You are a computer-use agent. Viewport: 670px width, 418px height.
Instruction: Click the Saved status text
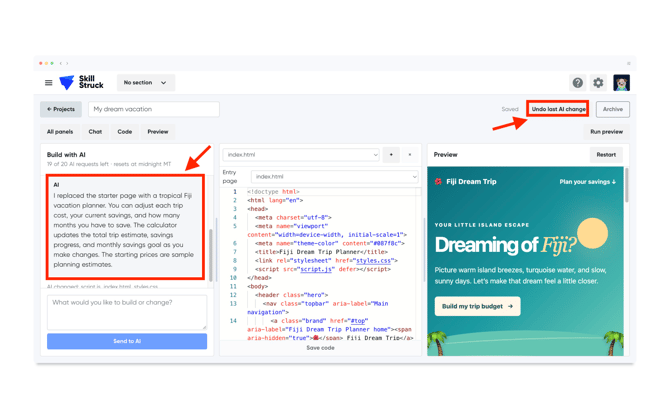pyautogui.click(x=510, y=109)
